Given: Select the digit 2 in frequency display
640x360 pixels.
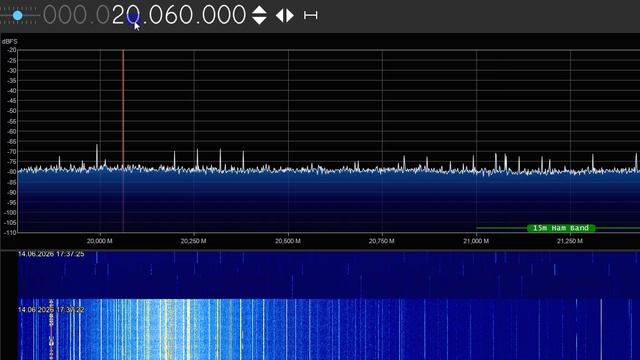Looking at the screenshot, I should coord(118,16).
